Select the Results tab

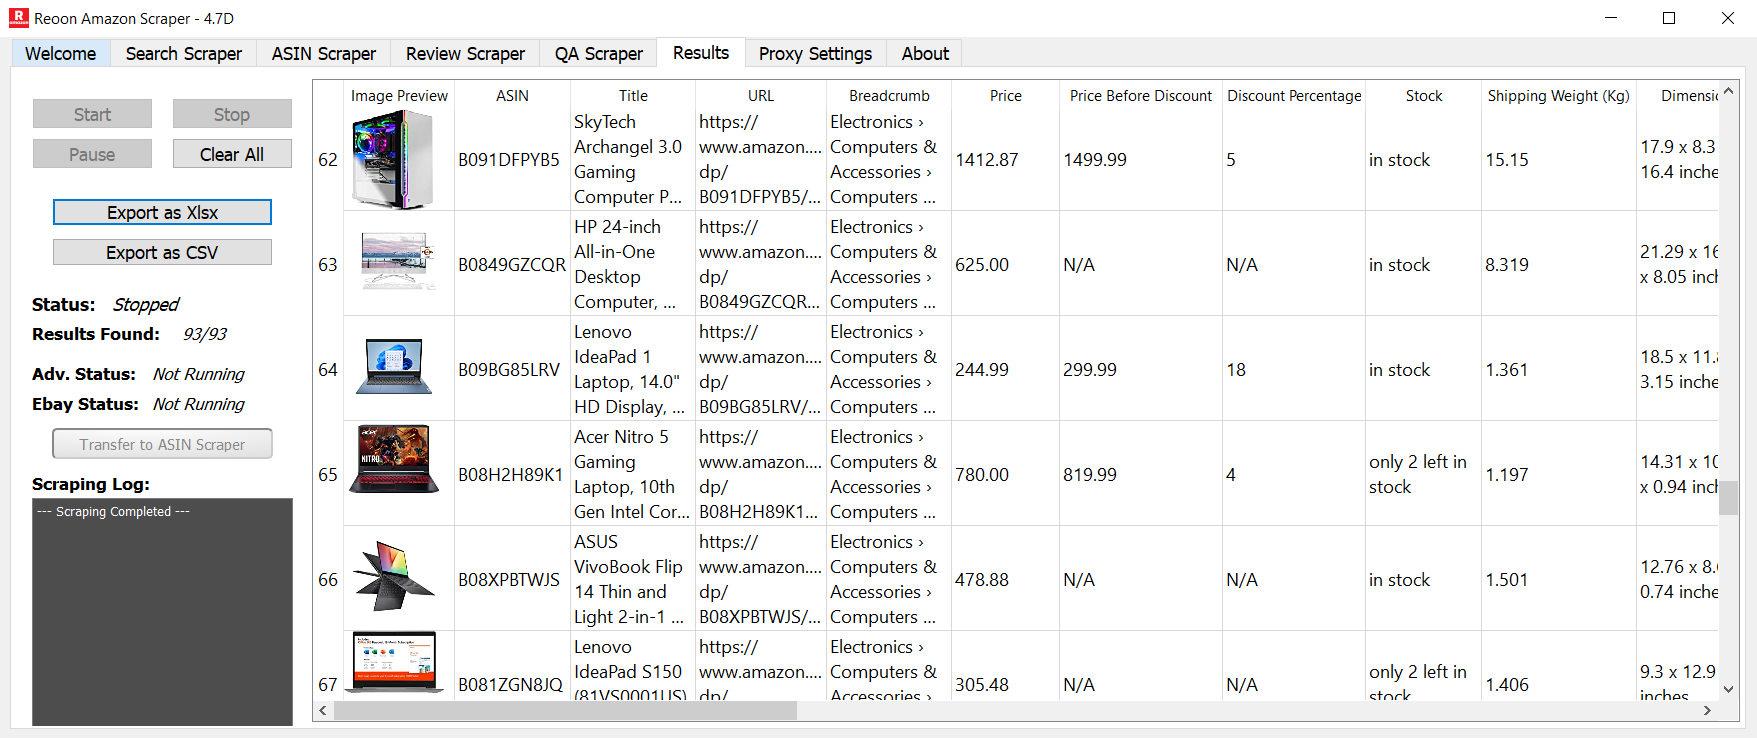click(701, 53)
